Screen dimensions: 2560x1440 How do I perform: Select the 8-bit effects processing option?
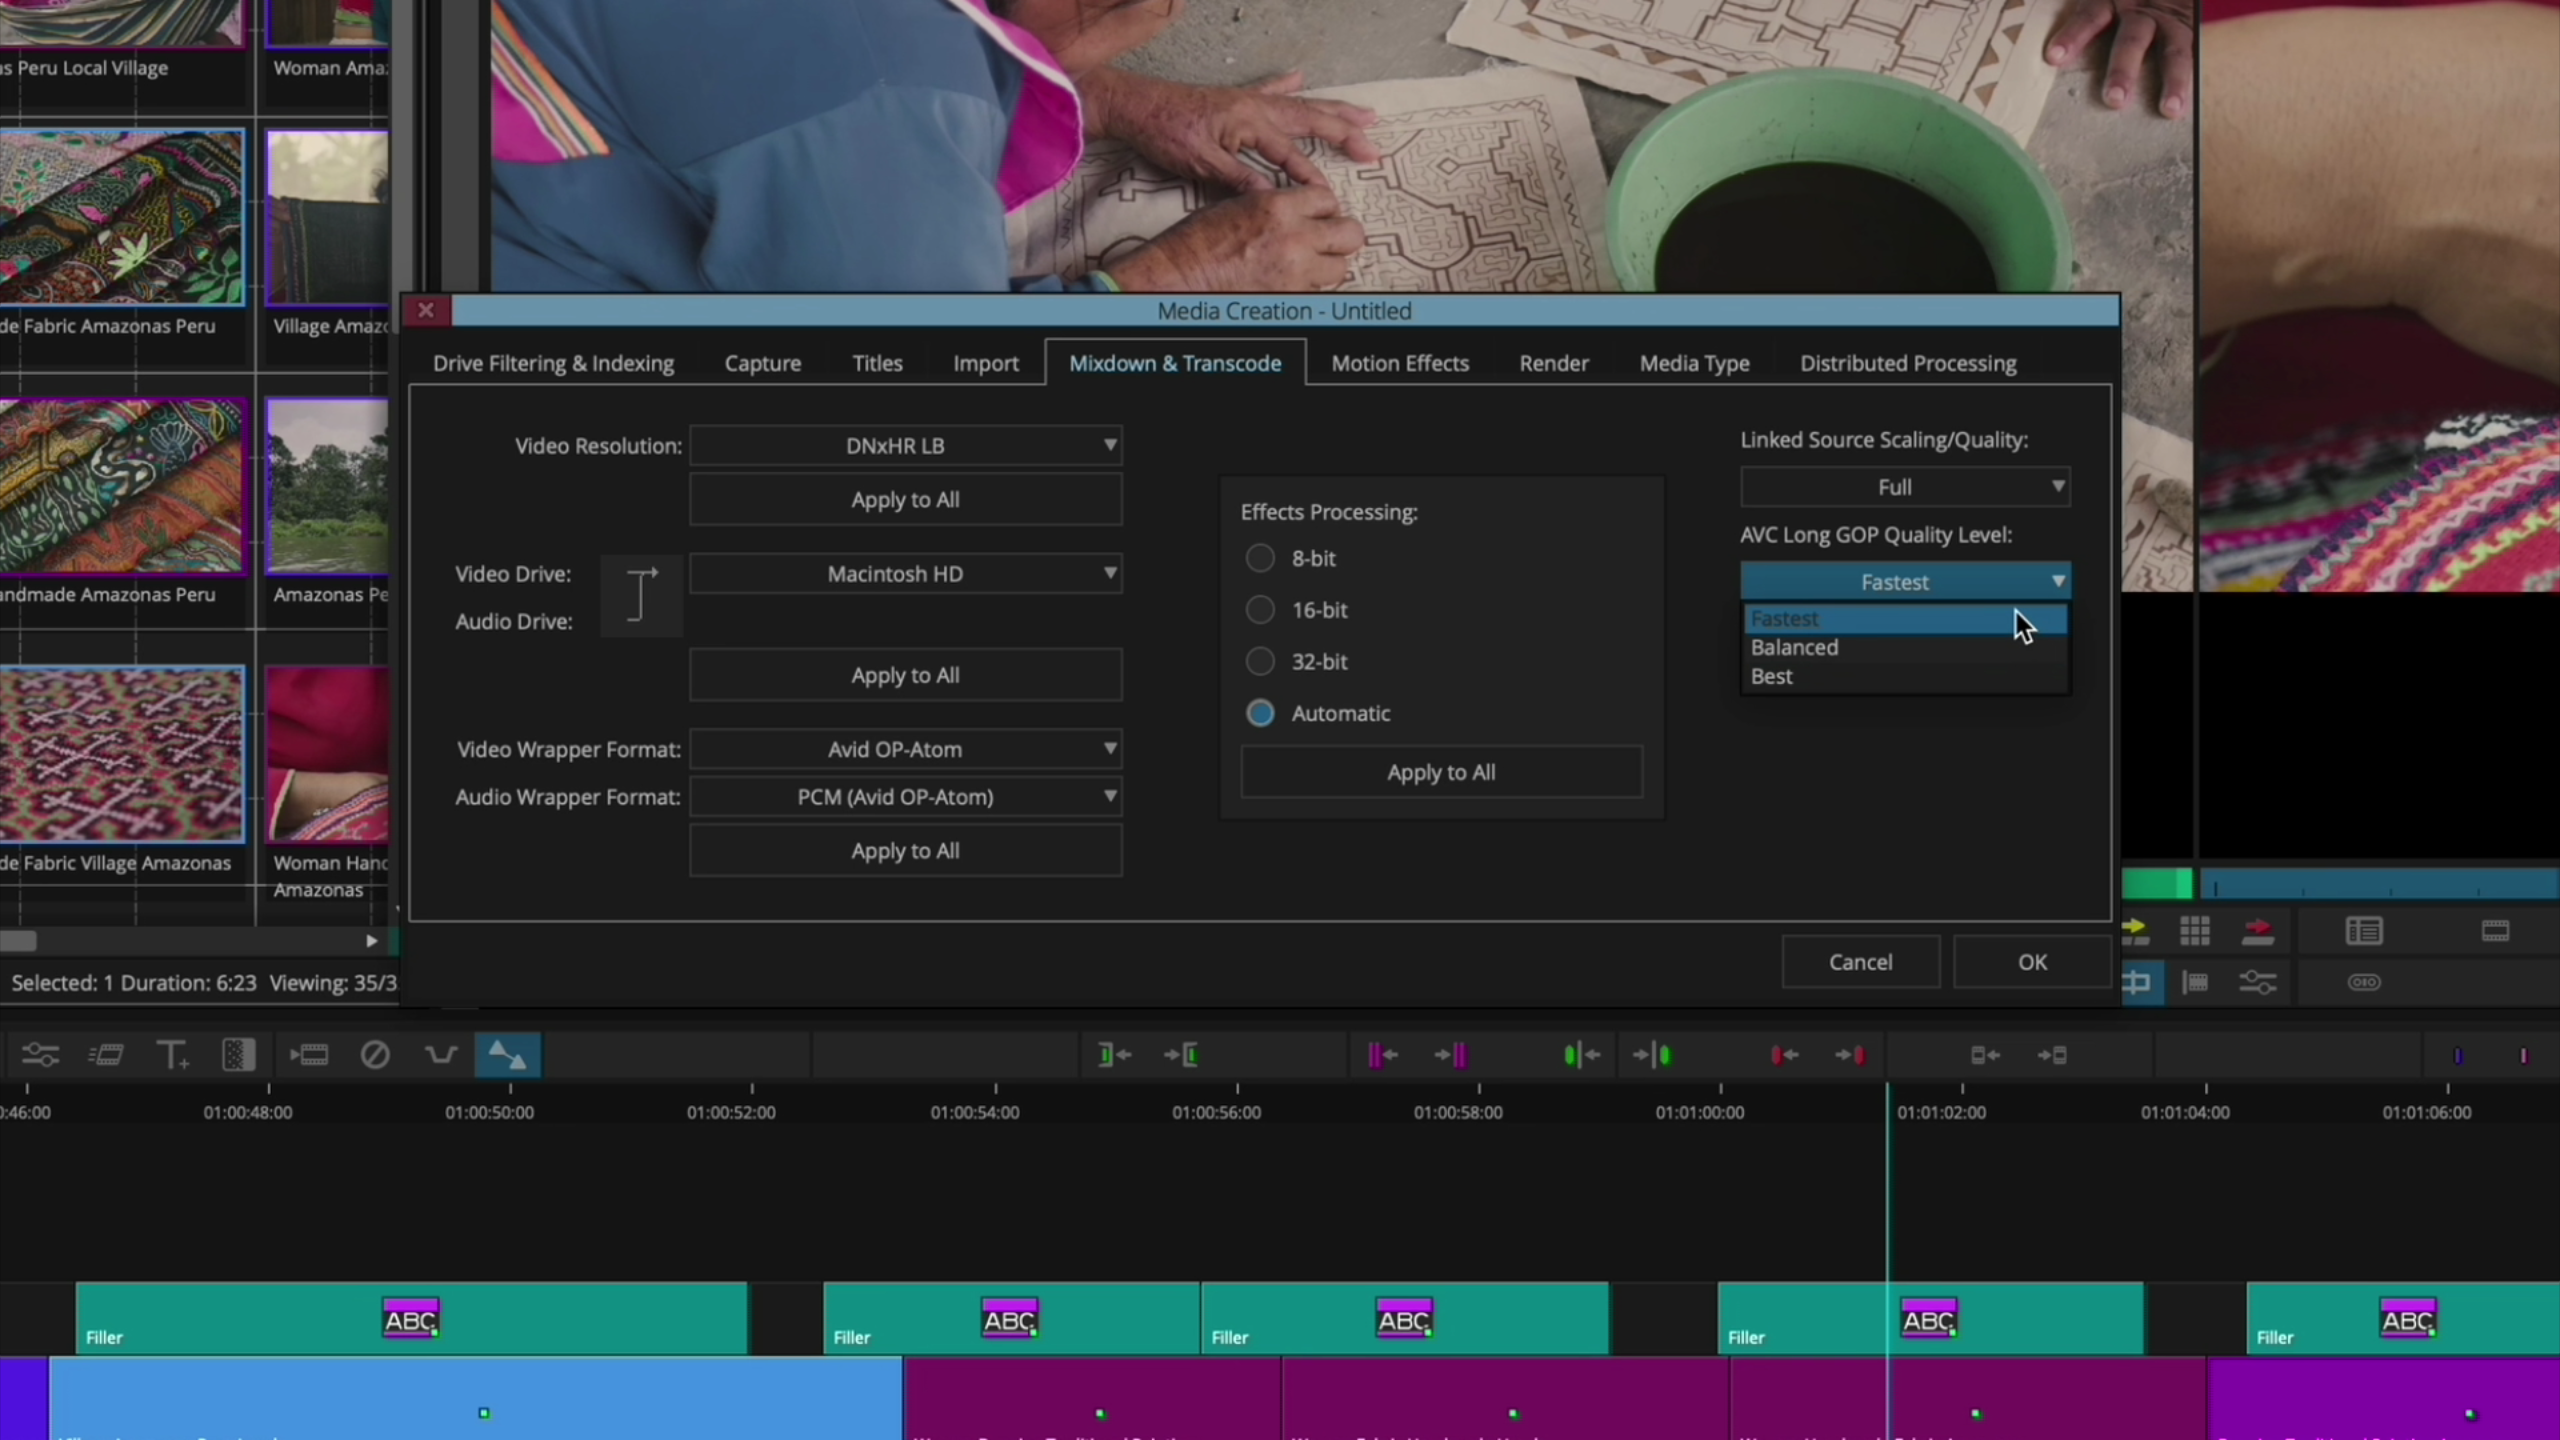(x=1260, y=558)
